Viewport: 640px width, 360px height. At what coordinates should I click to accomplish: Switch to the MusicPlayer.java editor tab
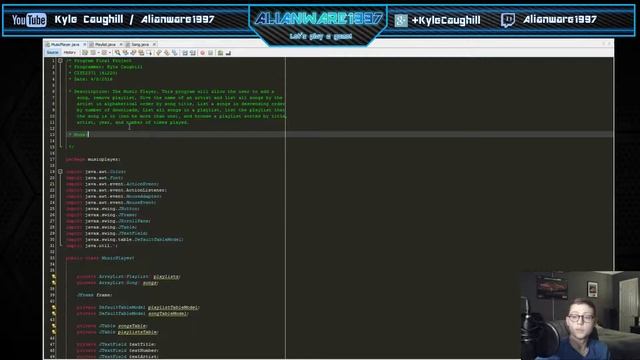64,44
